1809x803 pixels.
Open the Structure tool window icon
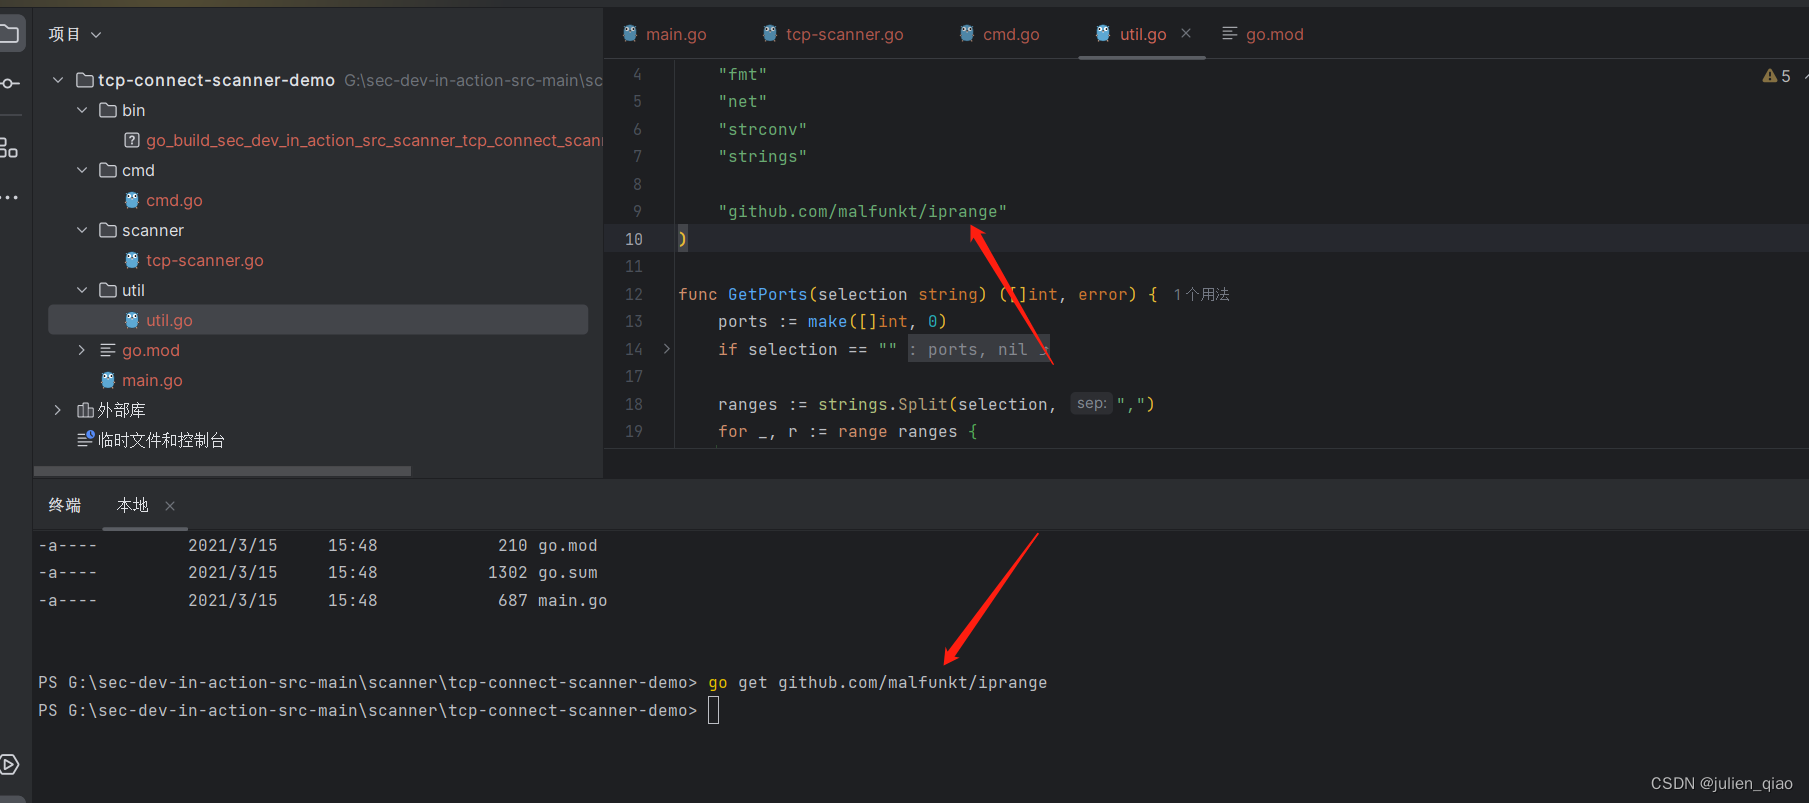[9, 148]
